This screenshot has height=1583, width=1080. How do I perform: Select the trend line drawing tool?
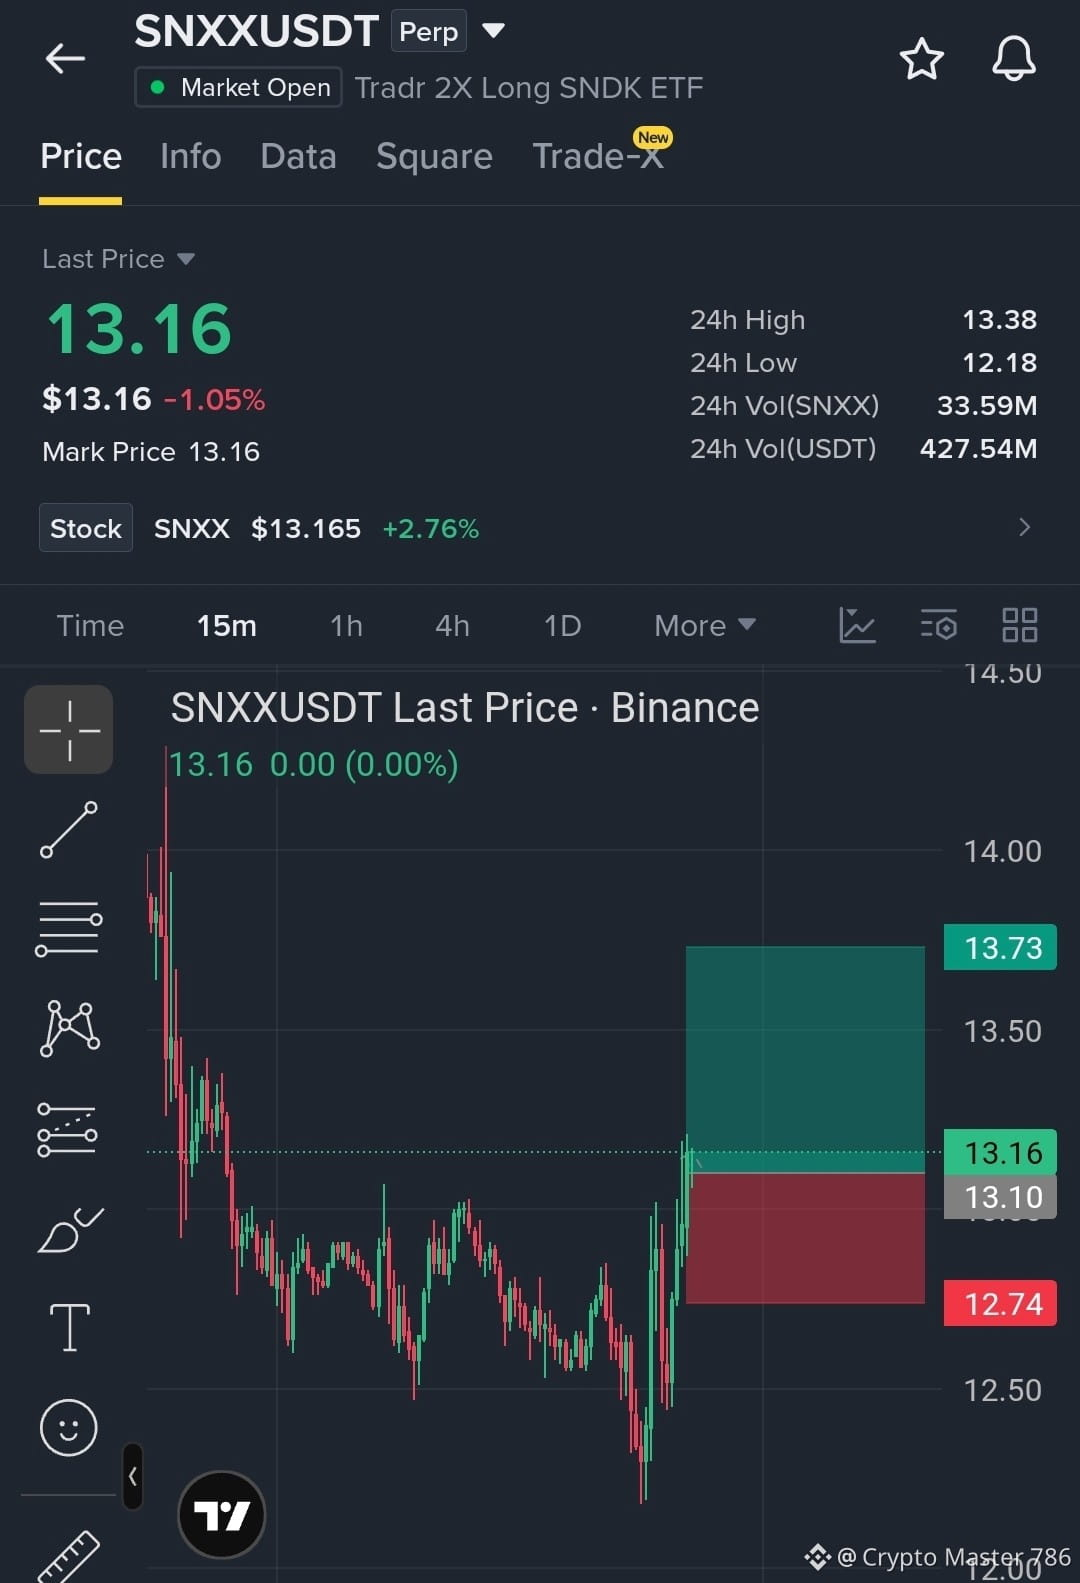(69, 830)
